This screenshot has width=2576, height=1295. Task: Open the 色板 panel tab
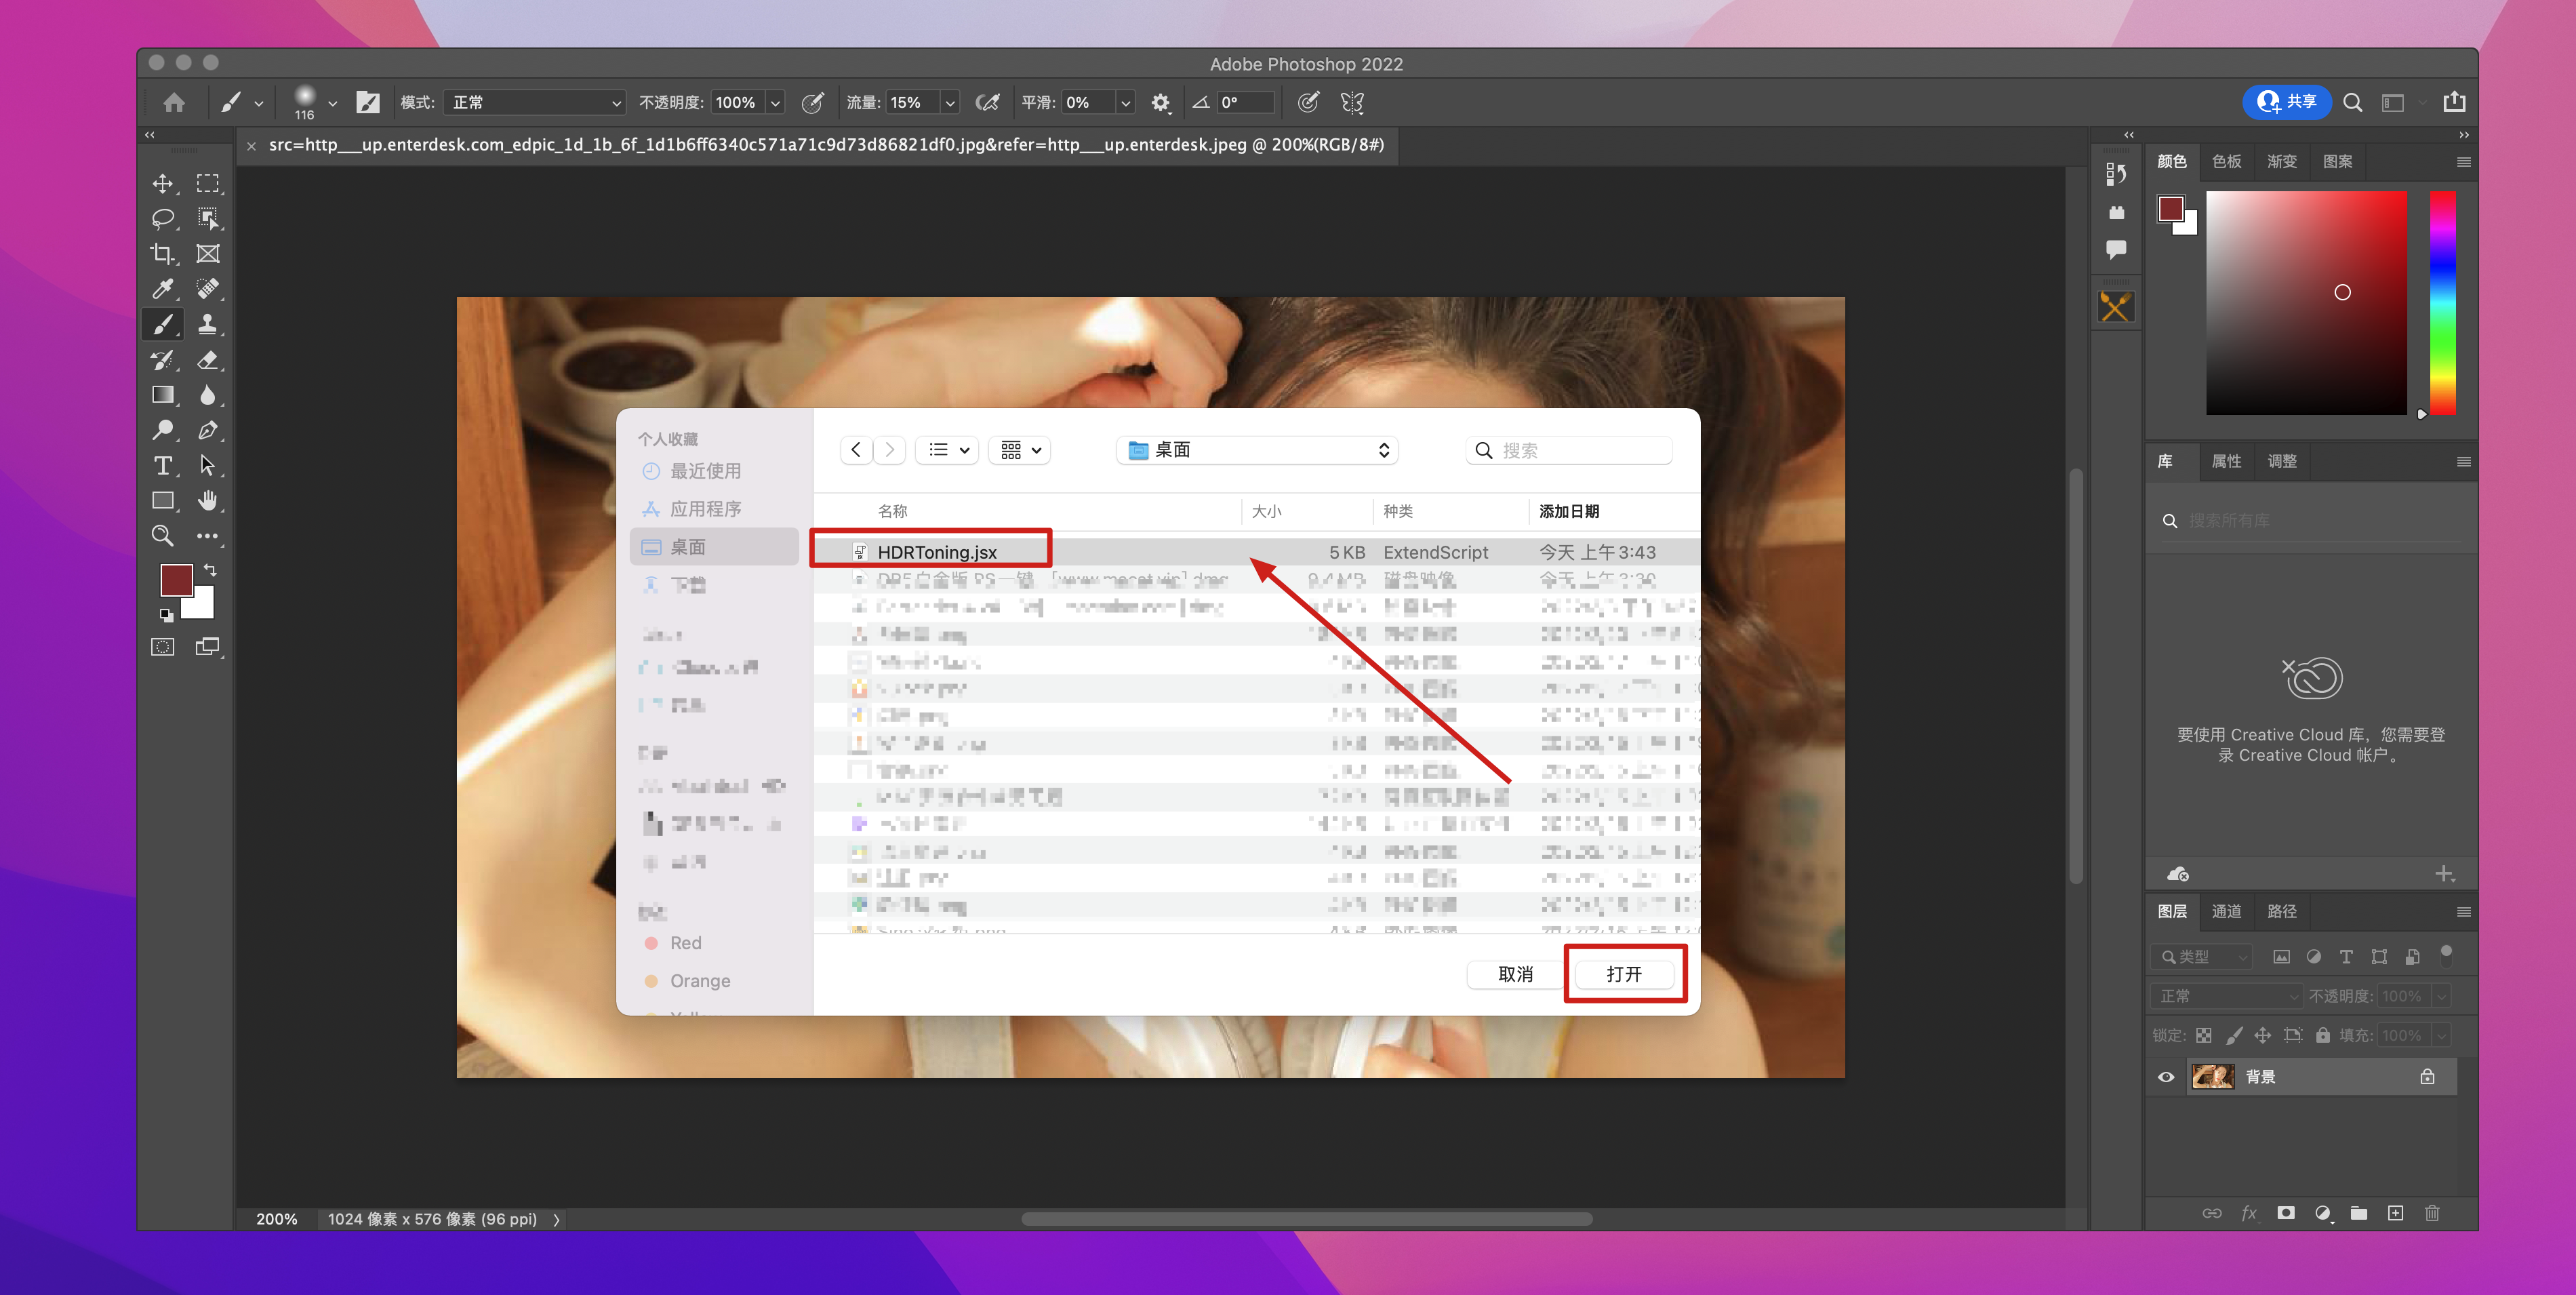(2226, 161)
